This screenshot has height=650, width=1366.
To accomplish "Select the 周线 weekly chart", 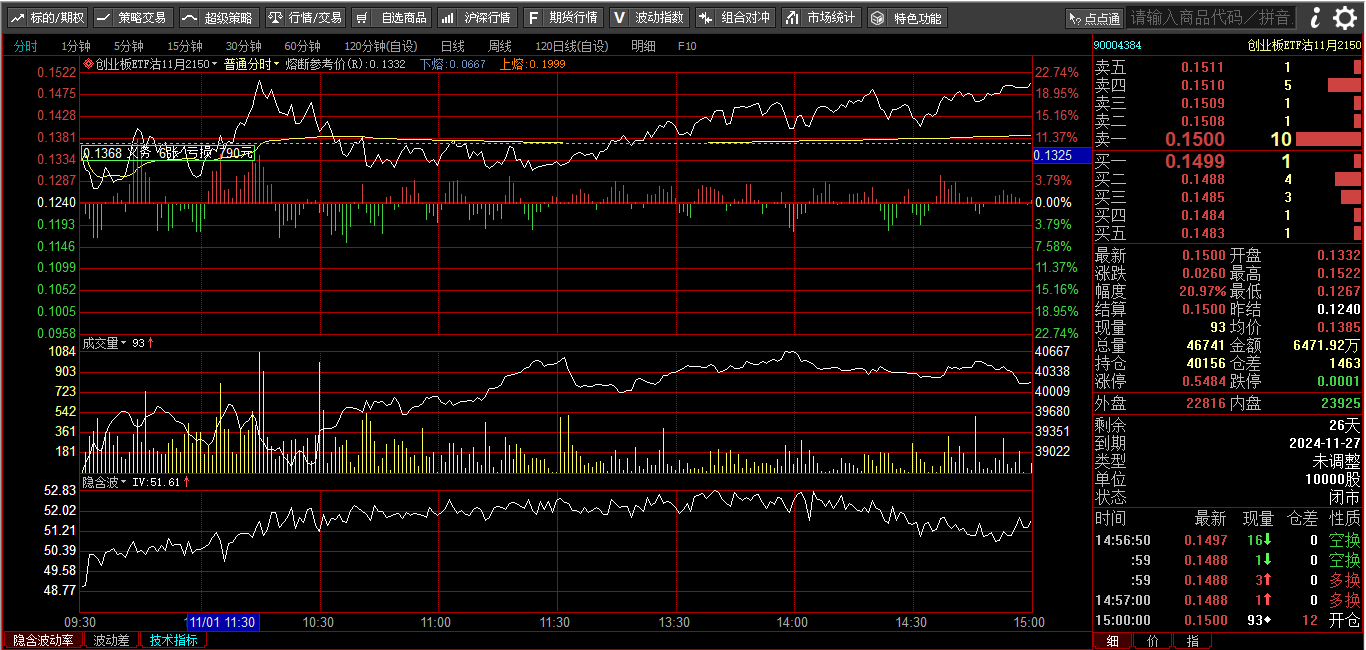I will coord(500,46).
